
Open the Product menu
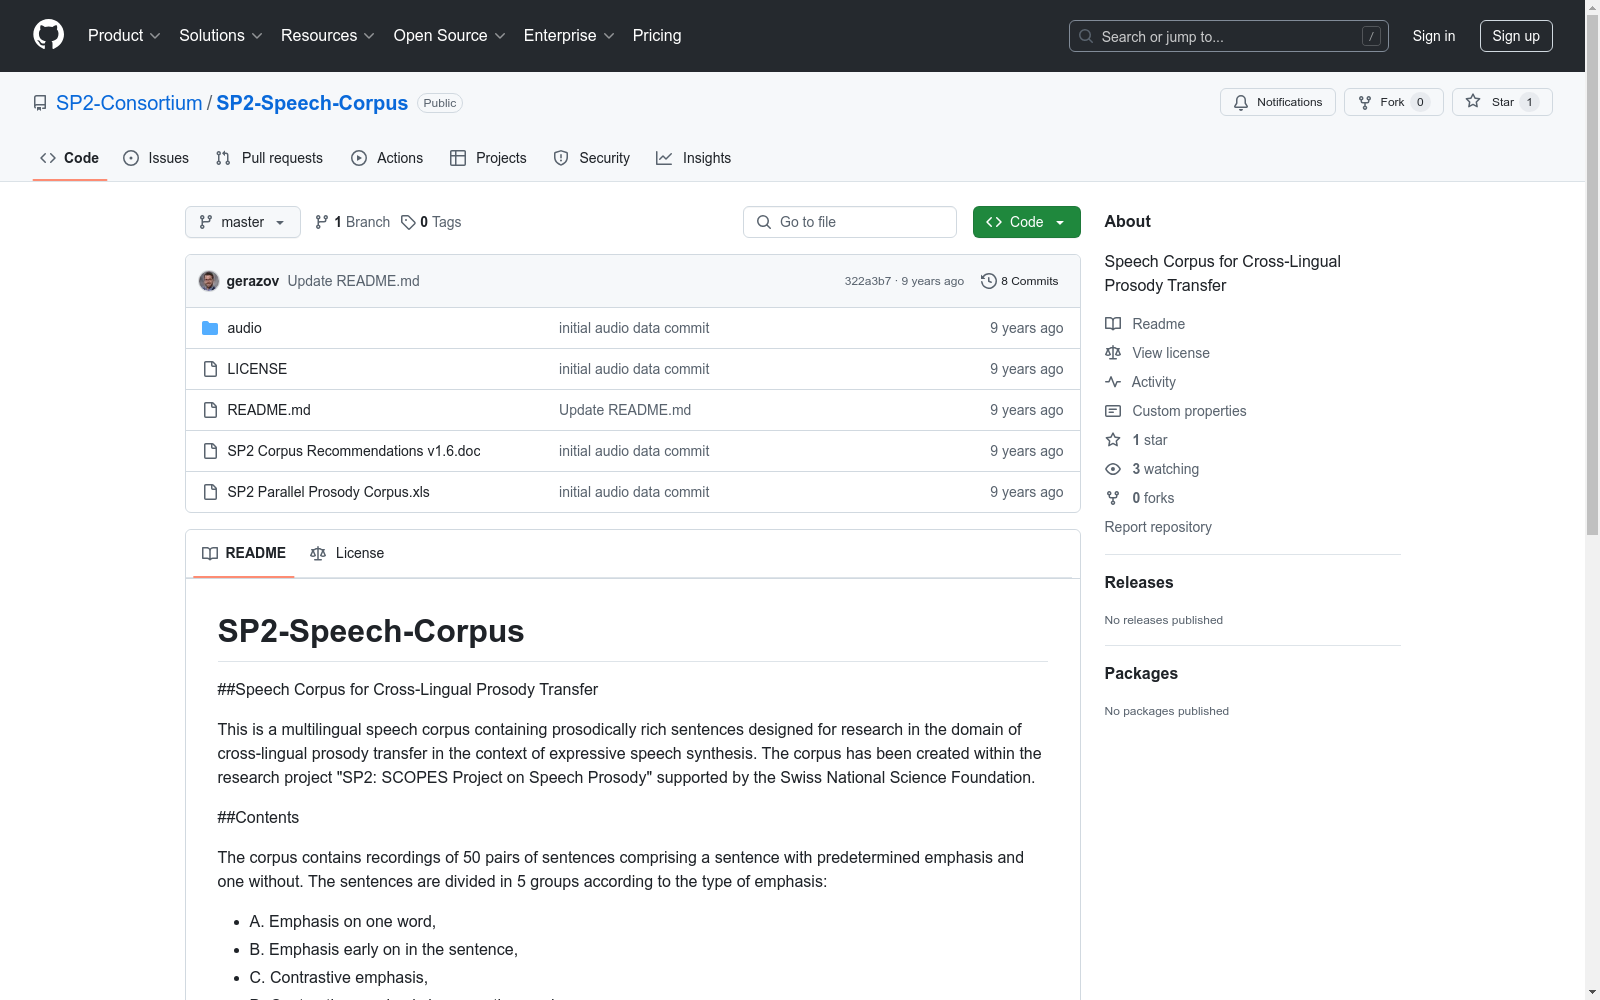(124, 35)
